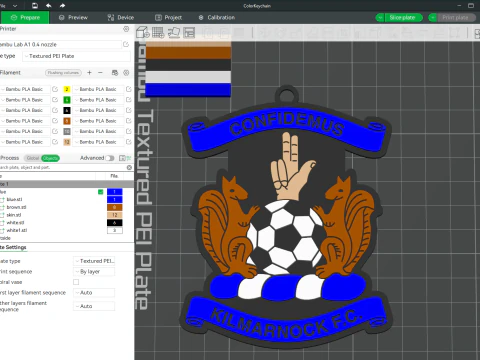Edit preset for filament next to yellow swatch
This screenshot has height=360, width=480.
(128, 89)
